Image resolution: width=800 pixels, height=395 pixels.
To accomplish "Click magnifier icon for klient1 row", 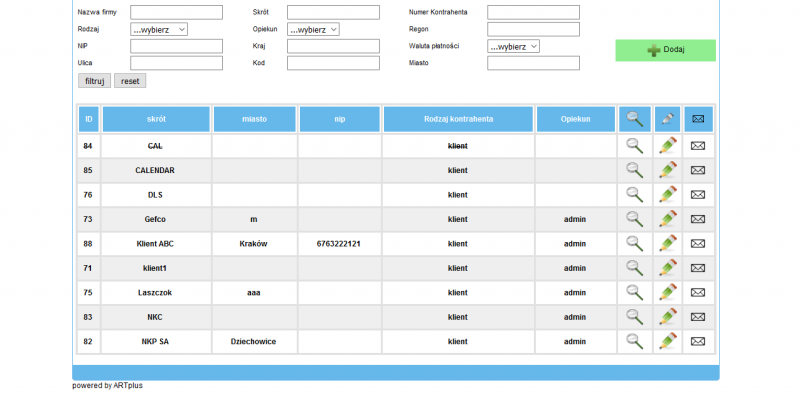I will [634, 268].
